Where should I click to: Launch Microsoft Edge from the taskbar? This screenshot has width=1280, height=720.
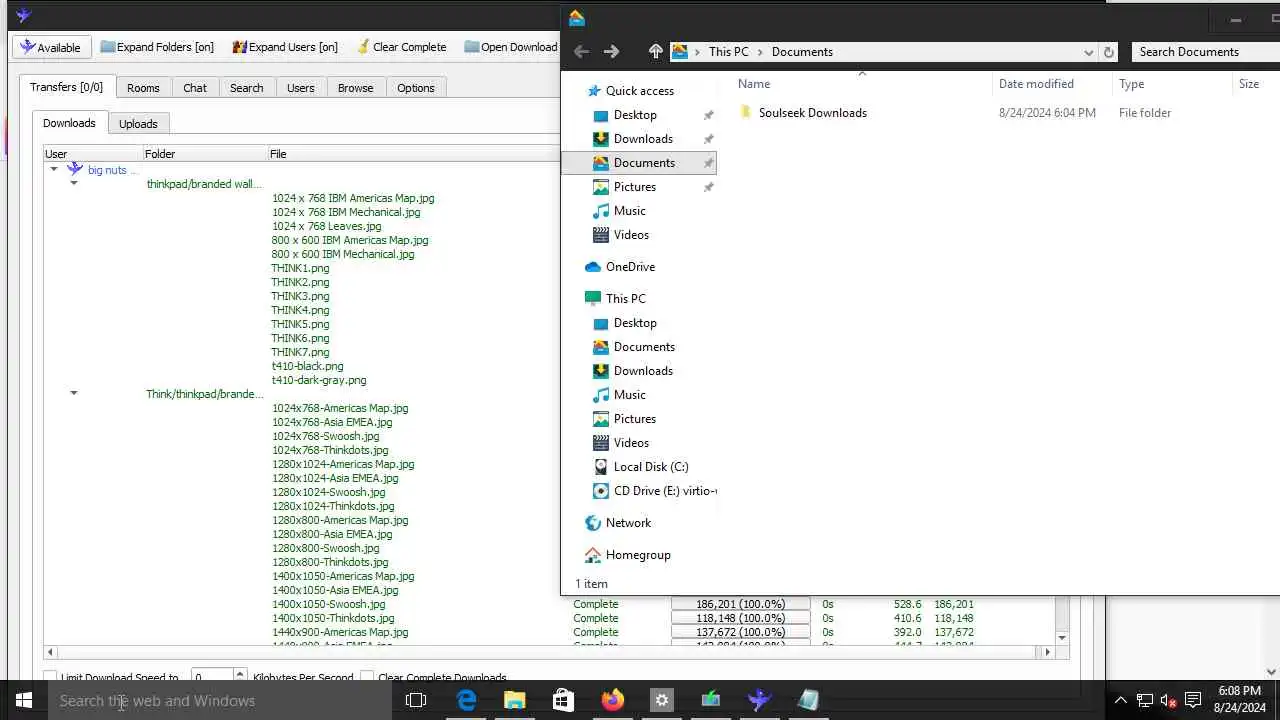[x=466, y=700]
